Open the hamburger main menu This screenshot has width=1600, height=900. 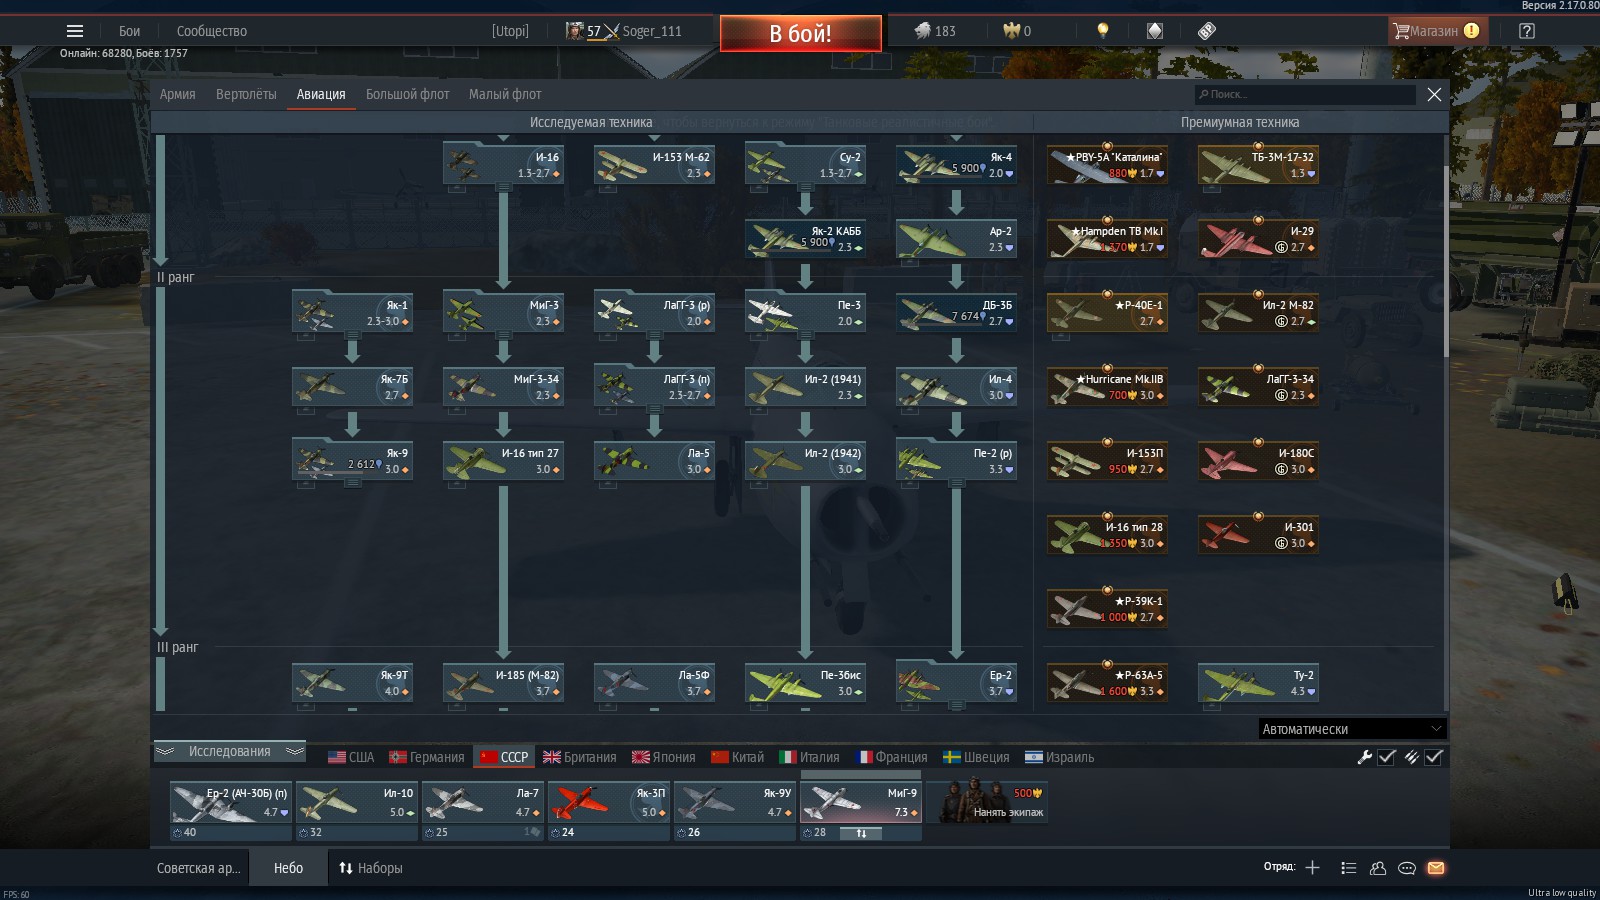click(74, 31)
